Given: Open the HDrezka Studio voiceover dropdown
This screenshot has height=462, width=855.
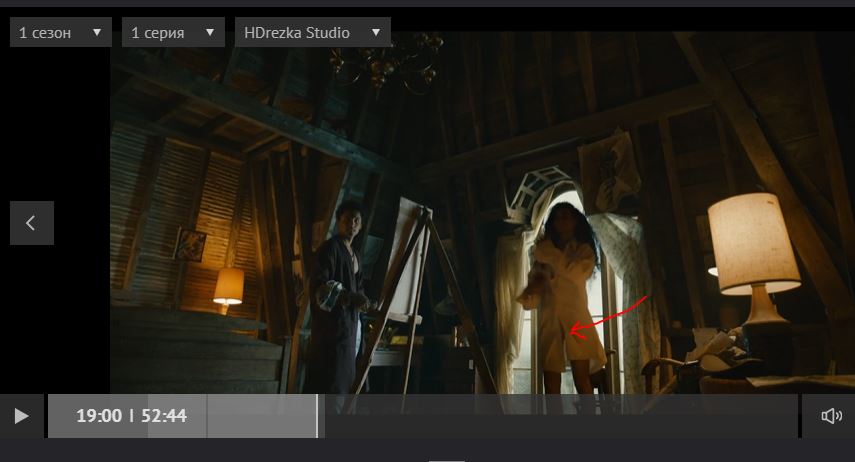Looking at the screenshot, I should [312, 32].
